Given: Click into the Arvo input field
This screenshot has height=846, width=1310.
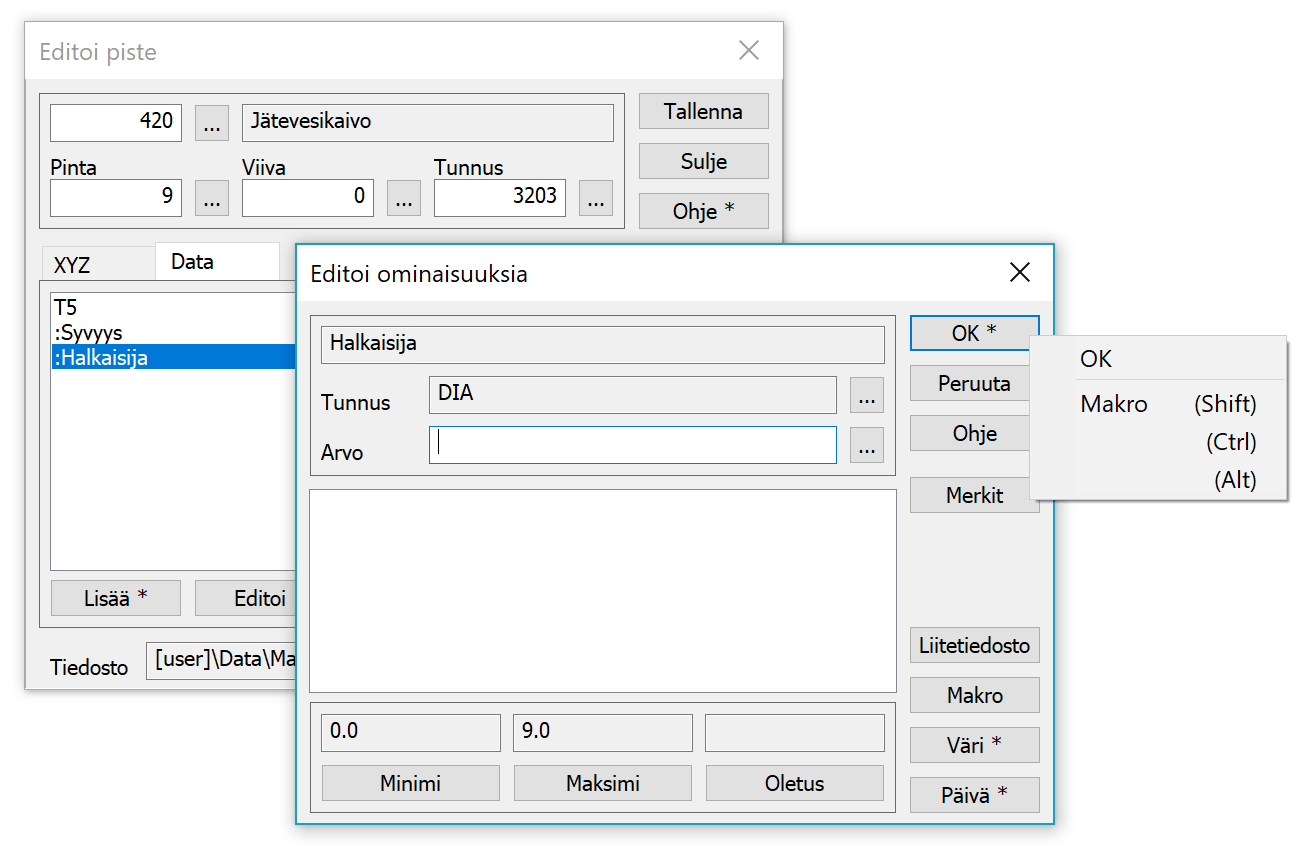Looking at the screenshot, I should point(632,445).
